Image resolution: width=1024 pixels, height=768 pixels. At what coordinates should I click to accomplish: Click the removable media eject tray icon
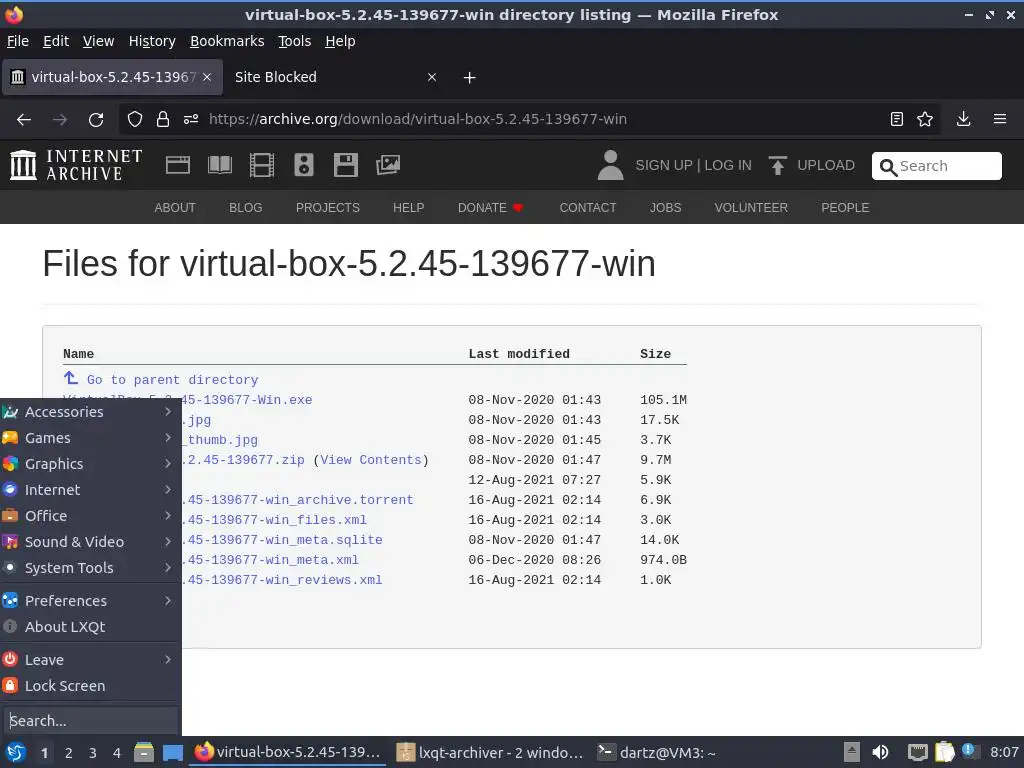pyautogui.click(x=852, y=752)
